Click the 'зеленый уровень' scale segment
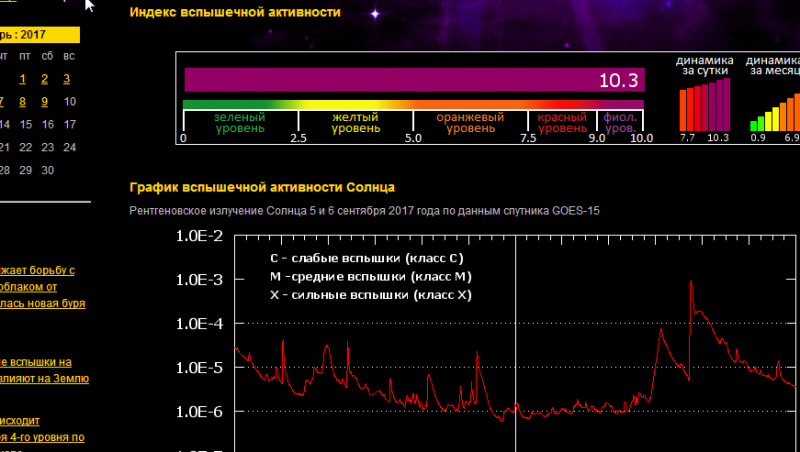 (x=240, y=122)
